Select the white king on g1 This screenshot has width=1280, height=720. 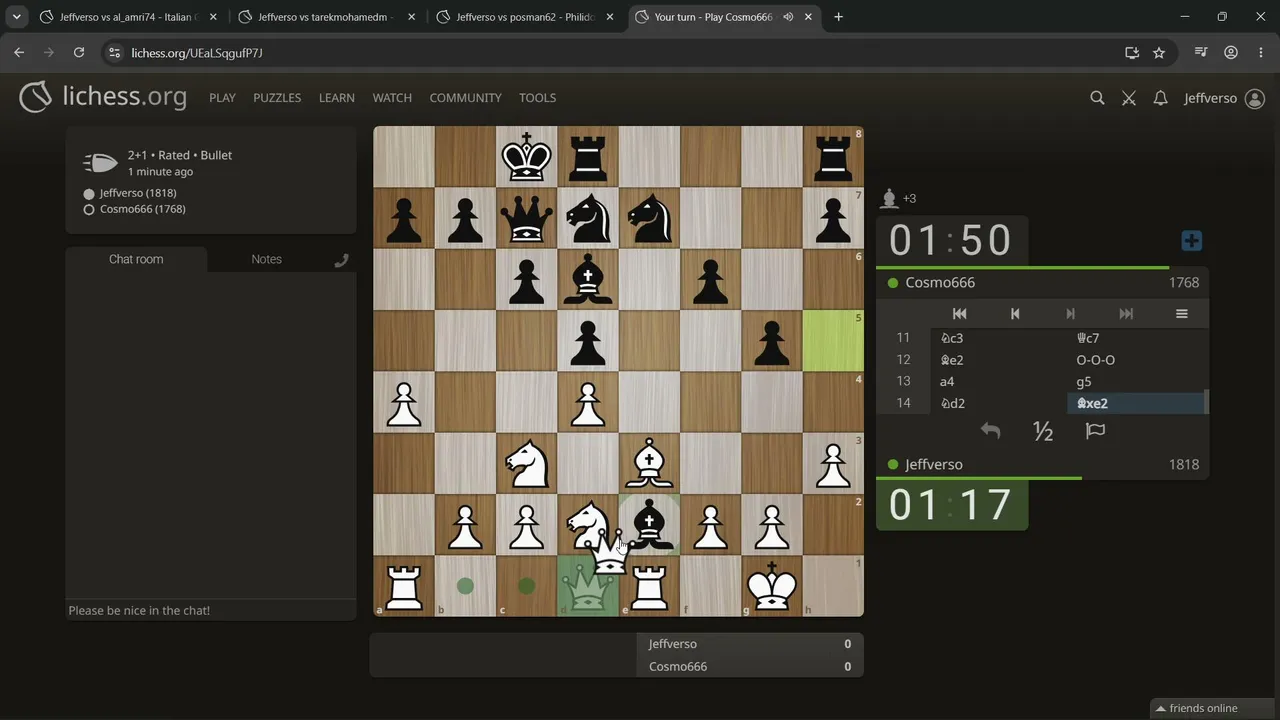772,586
